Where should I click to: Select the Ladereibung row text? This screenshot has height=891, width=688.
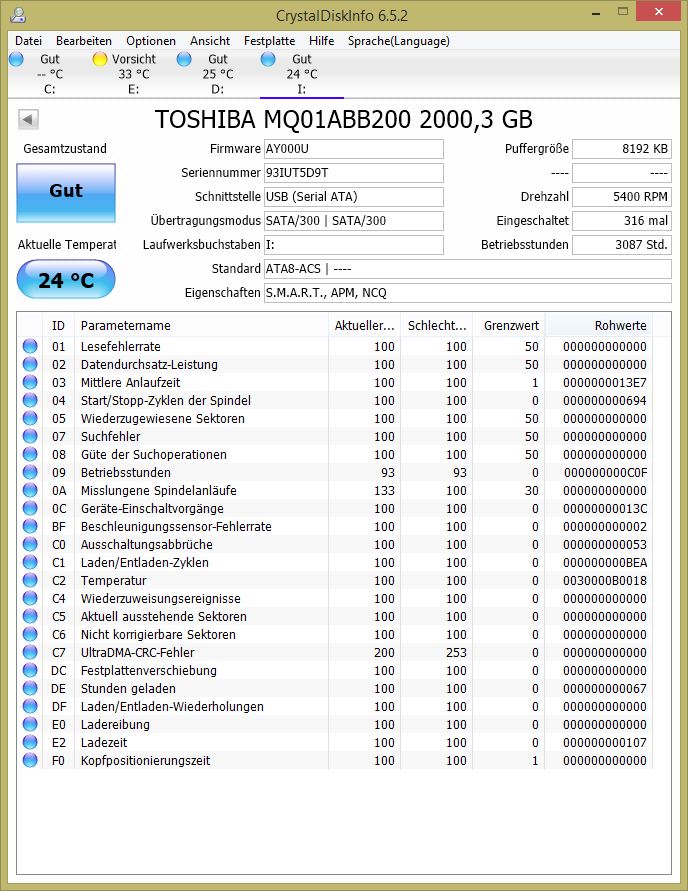[x=115, y=725]
